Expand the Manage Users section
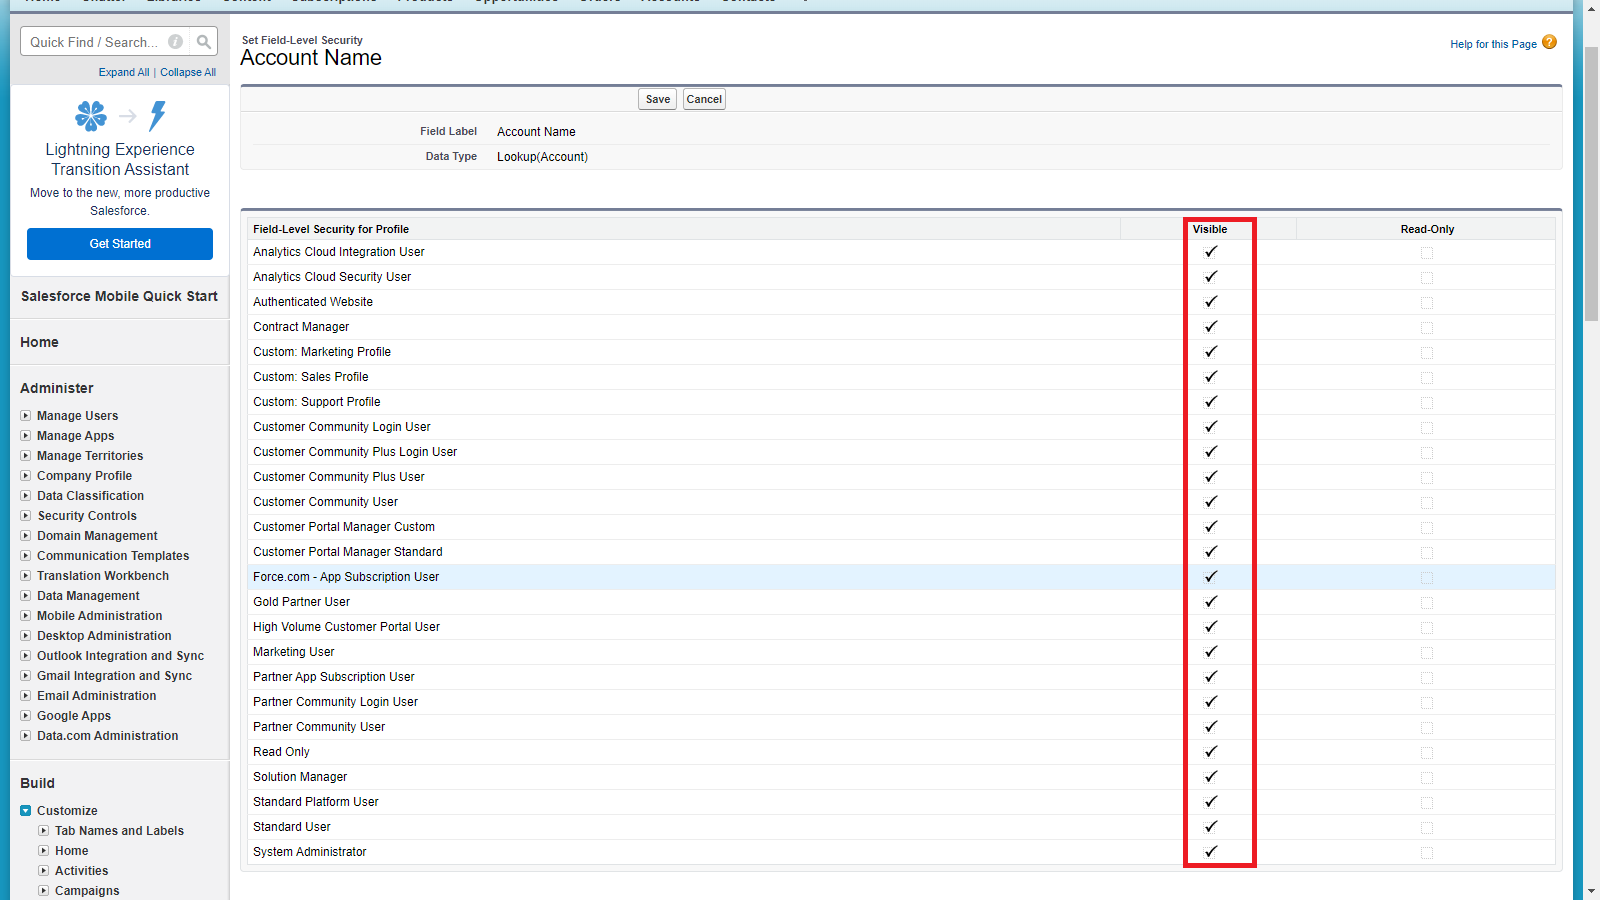This screenshot has height=900, width=1600. point(26,416)
